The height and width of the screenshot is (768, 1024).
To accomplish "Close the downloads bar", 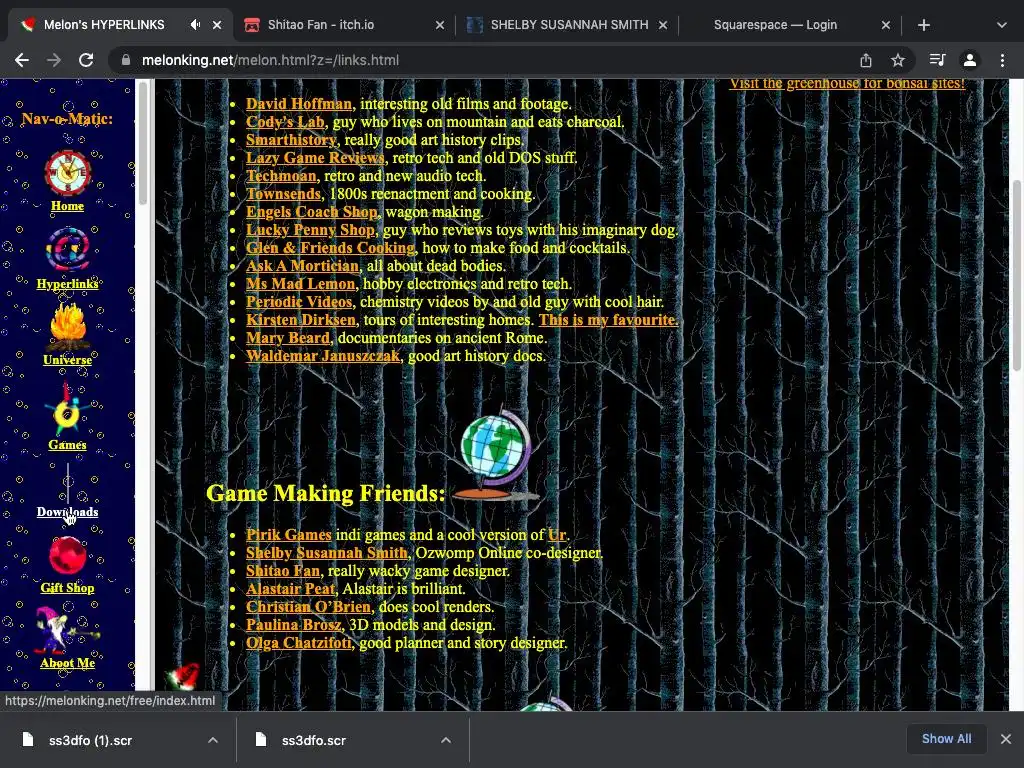I will pos(1006,739).
